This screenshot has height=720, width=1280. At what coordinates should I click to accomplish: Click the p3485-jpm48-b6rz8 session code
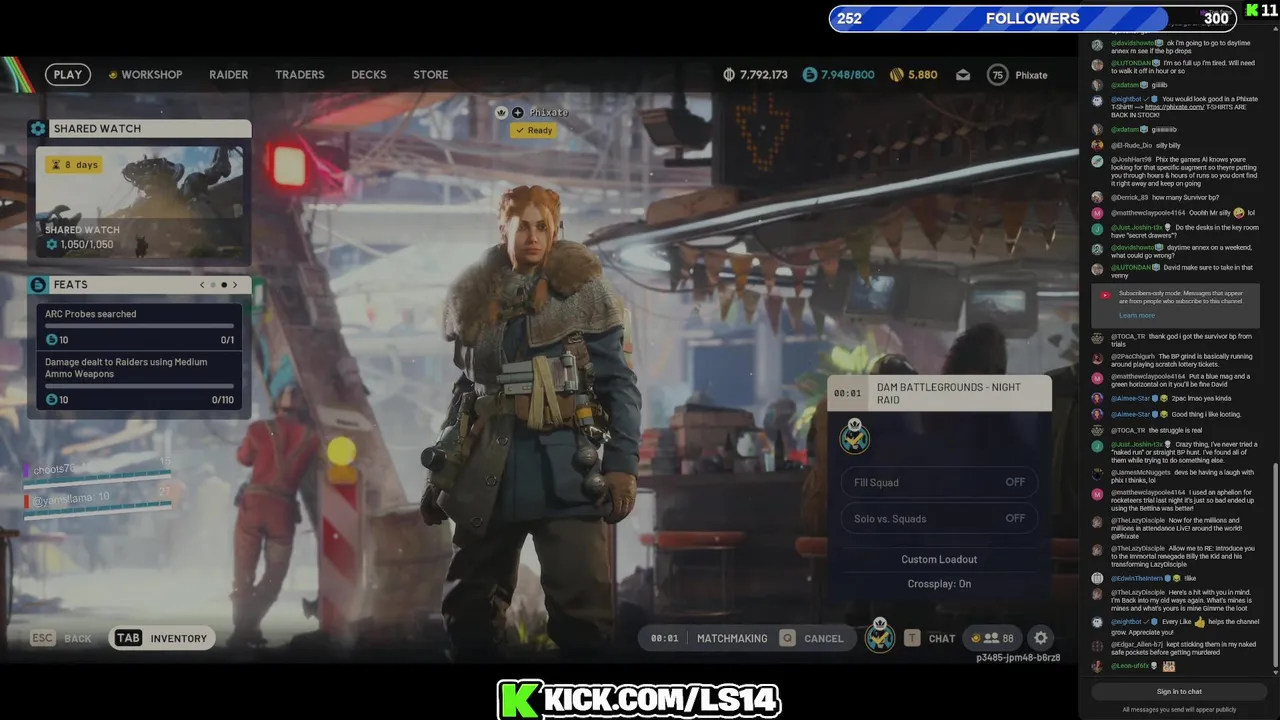tap(1018, 658)
